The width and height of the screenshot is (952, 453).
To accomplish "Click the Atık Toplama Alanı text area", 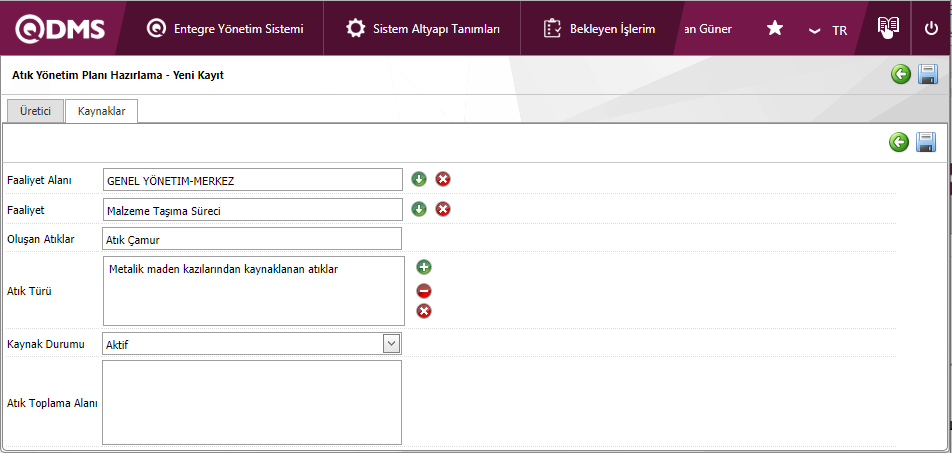I will pyautogui.click(x=252, y=403).
